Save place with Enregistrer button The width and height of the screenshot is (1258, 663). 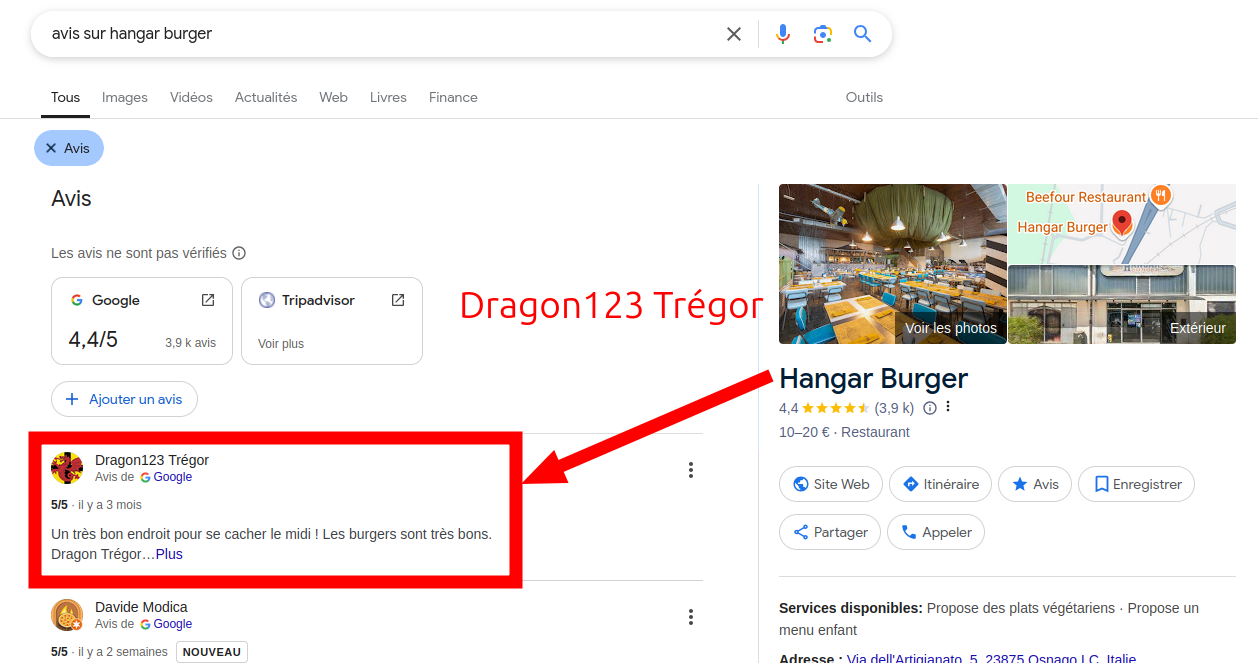[x=1137, y=484]
